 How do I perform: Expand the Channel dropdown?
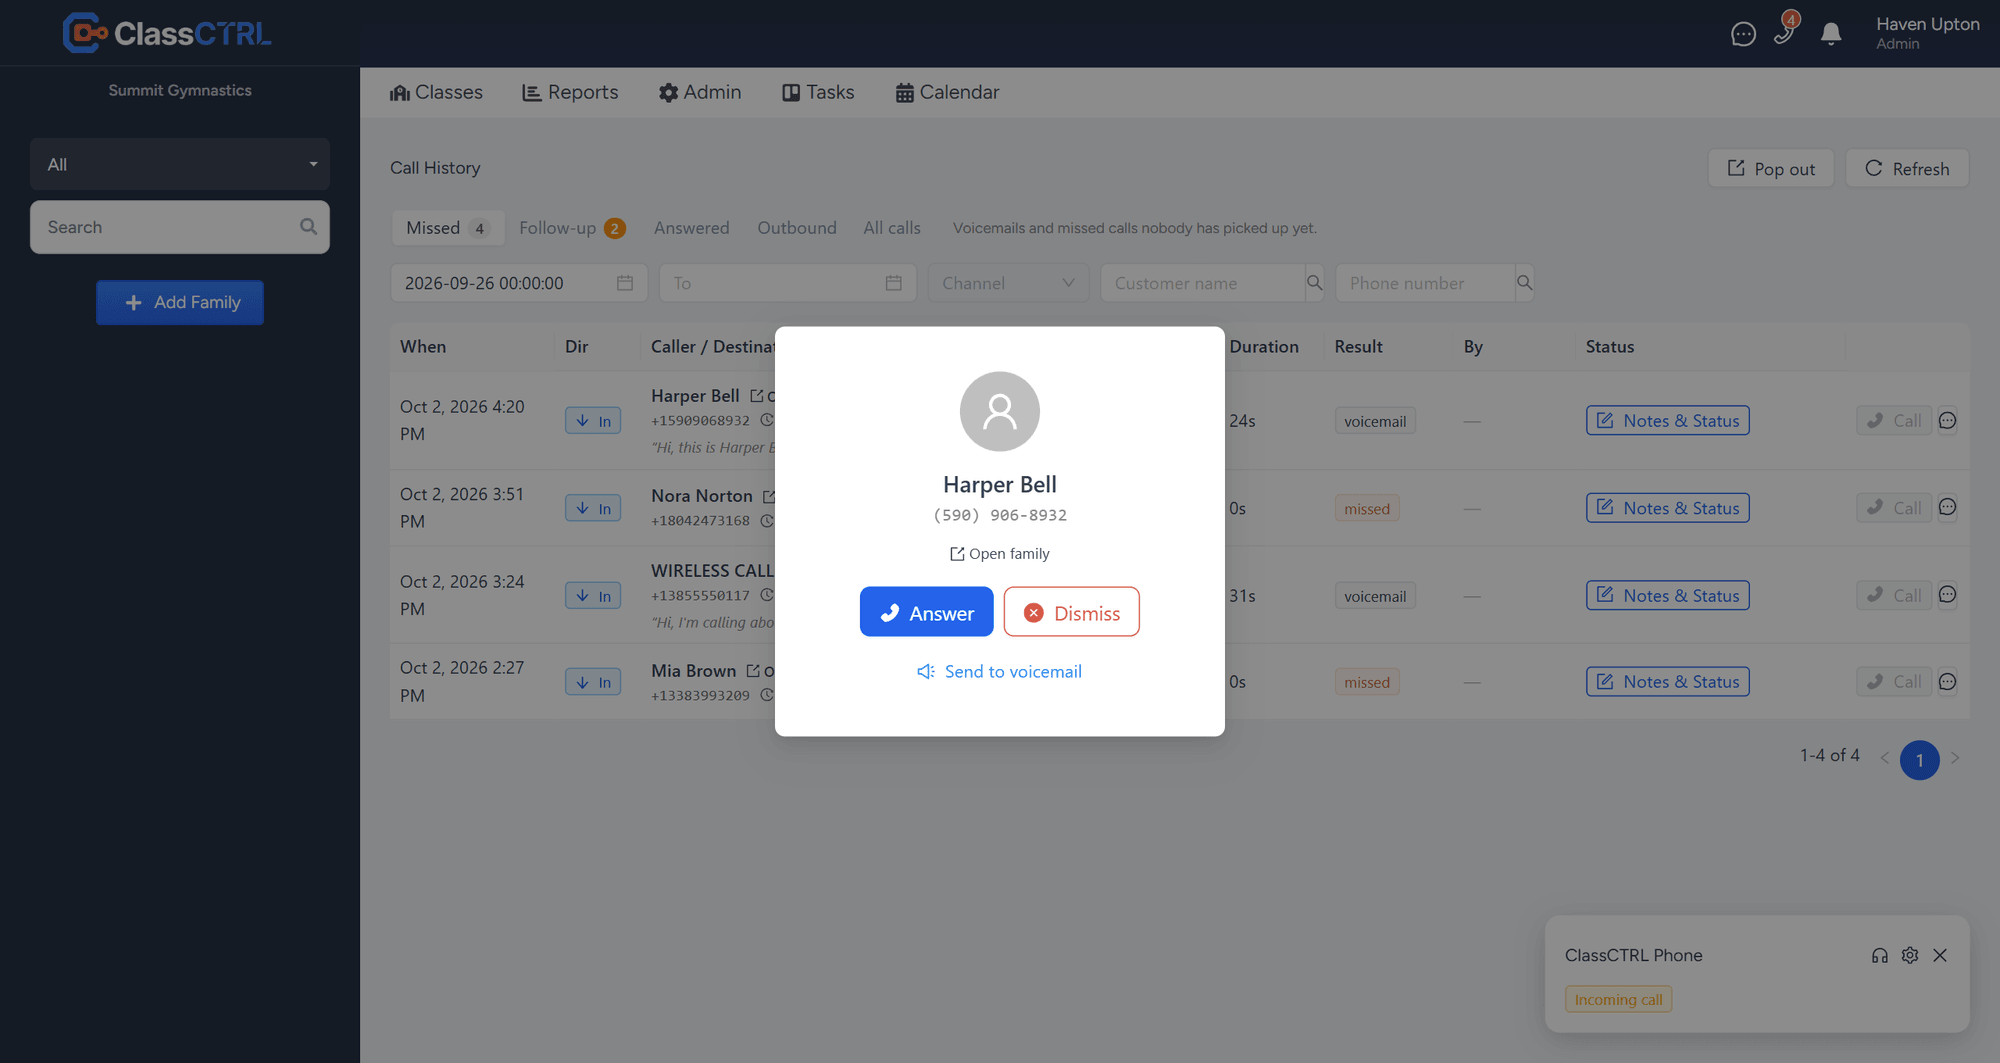[1008, 283]
